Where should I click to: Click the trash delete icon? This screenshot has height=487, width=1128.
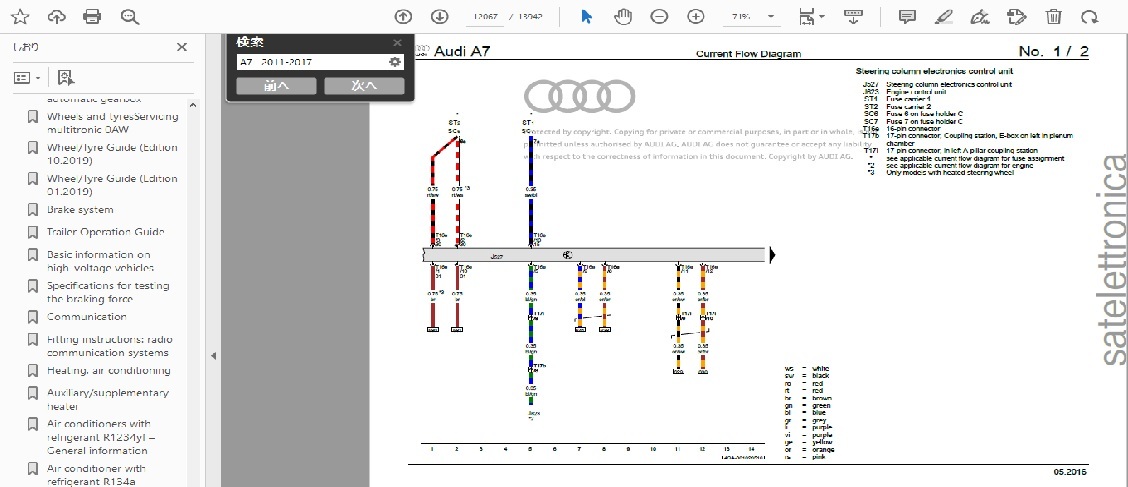(1053, 17)
